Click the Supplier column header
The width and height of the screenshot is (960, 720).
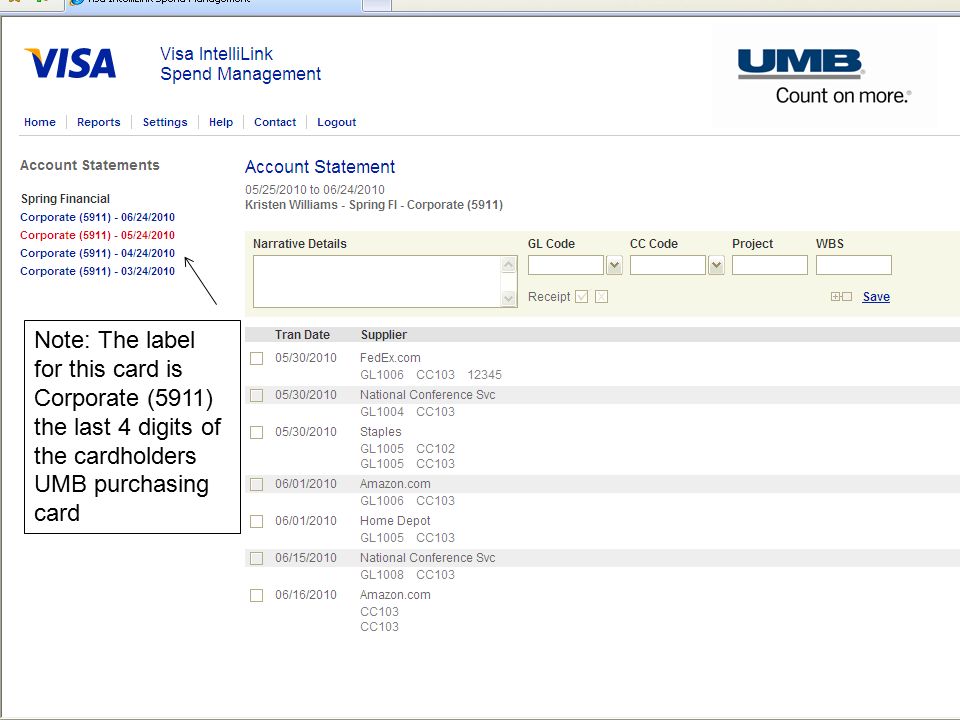click(x=384, y=335)
